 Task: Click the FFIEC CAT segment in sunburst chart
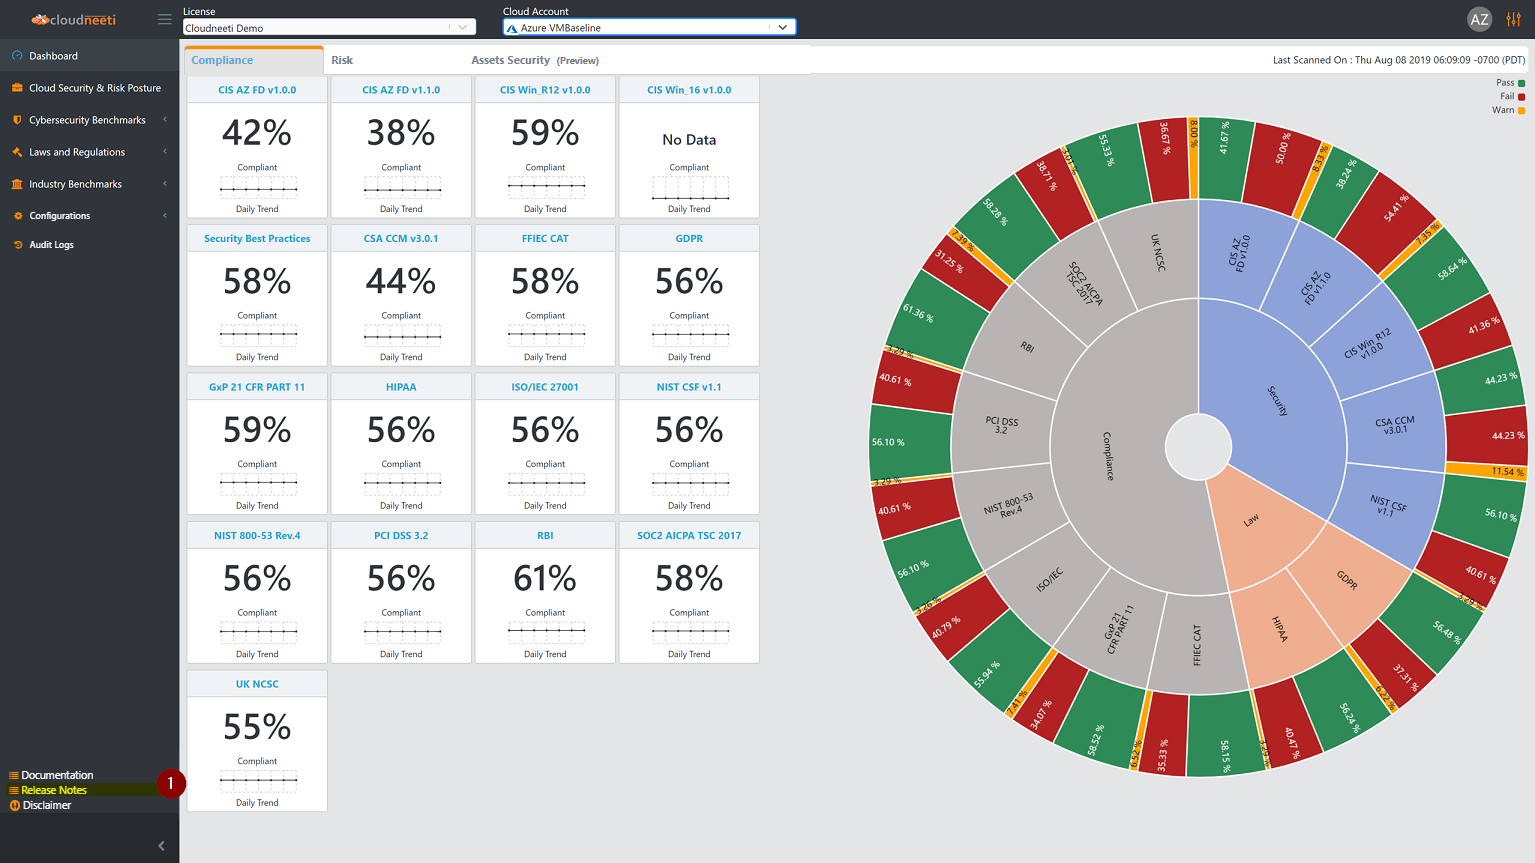coord(1197,645)
